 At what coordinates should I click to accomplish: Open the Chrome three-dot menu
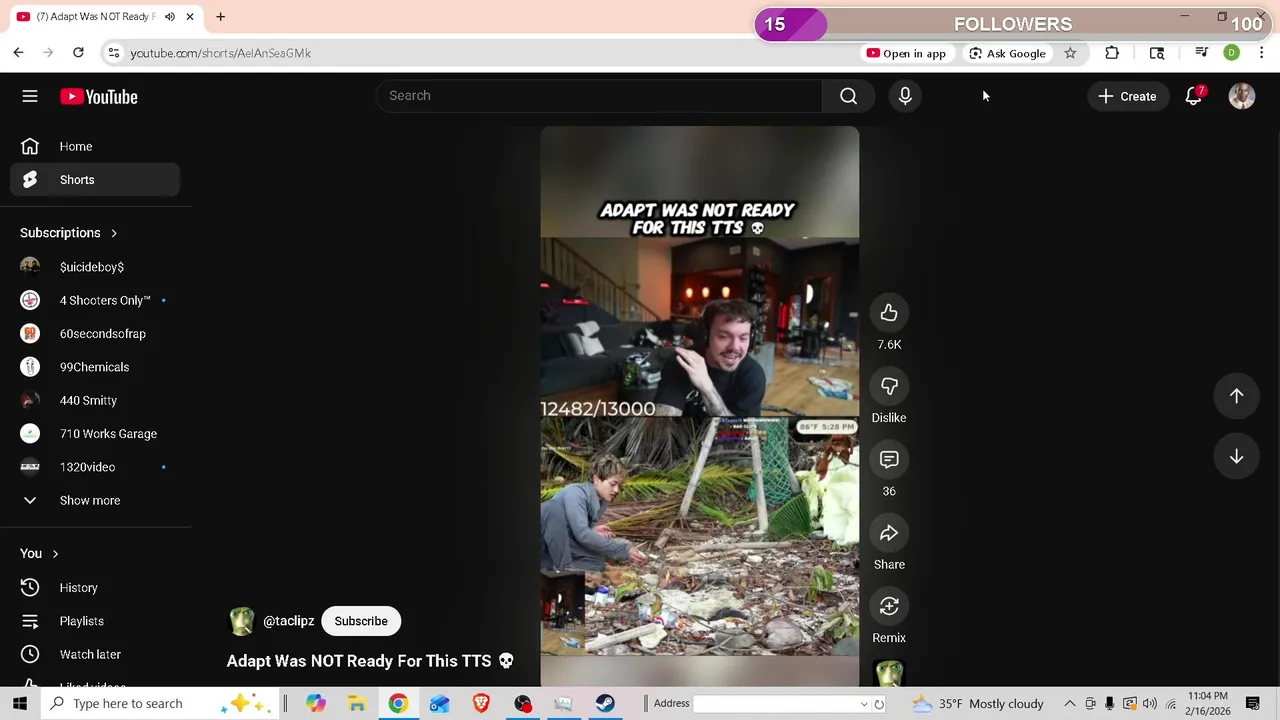(1262, 53)
